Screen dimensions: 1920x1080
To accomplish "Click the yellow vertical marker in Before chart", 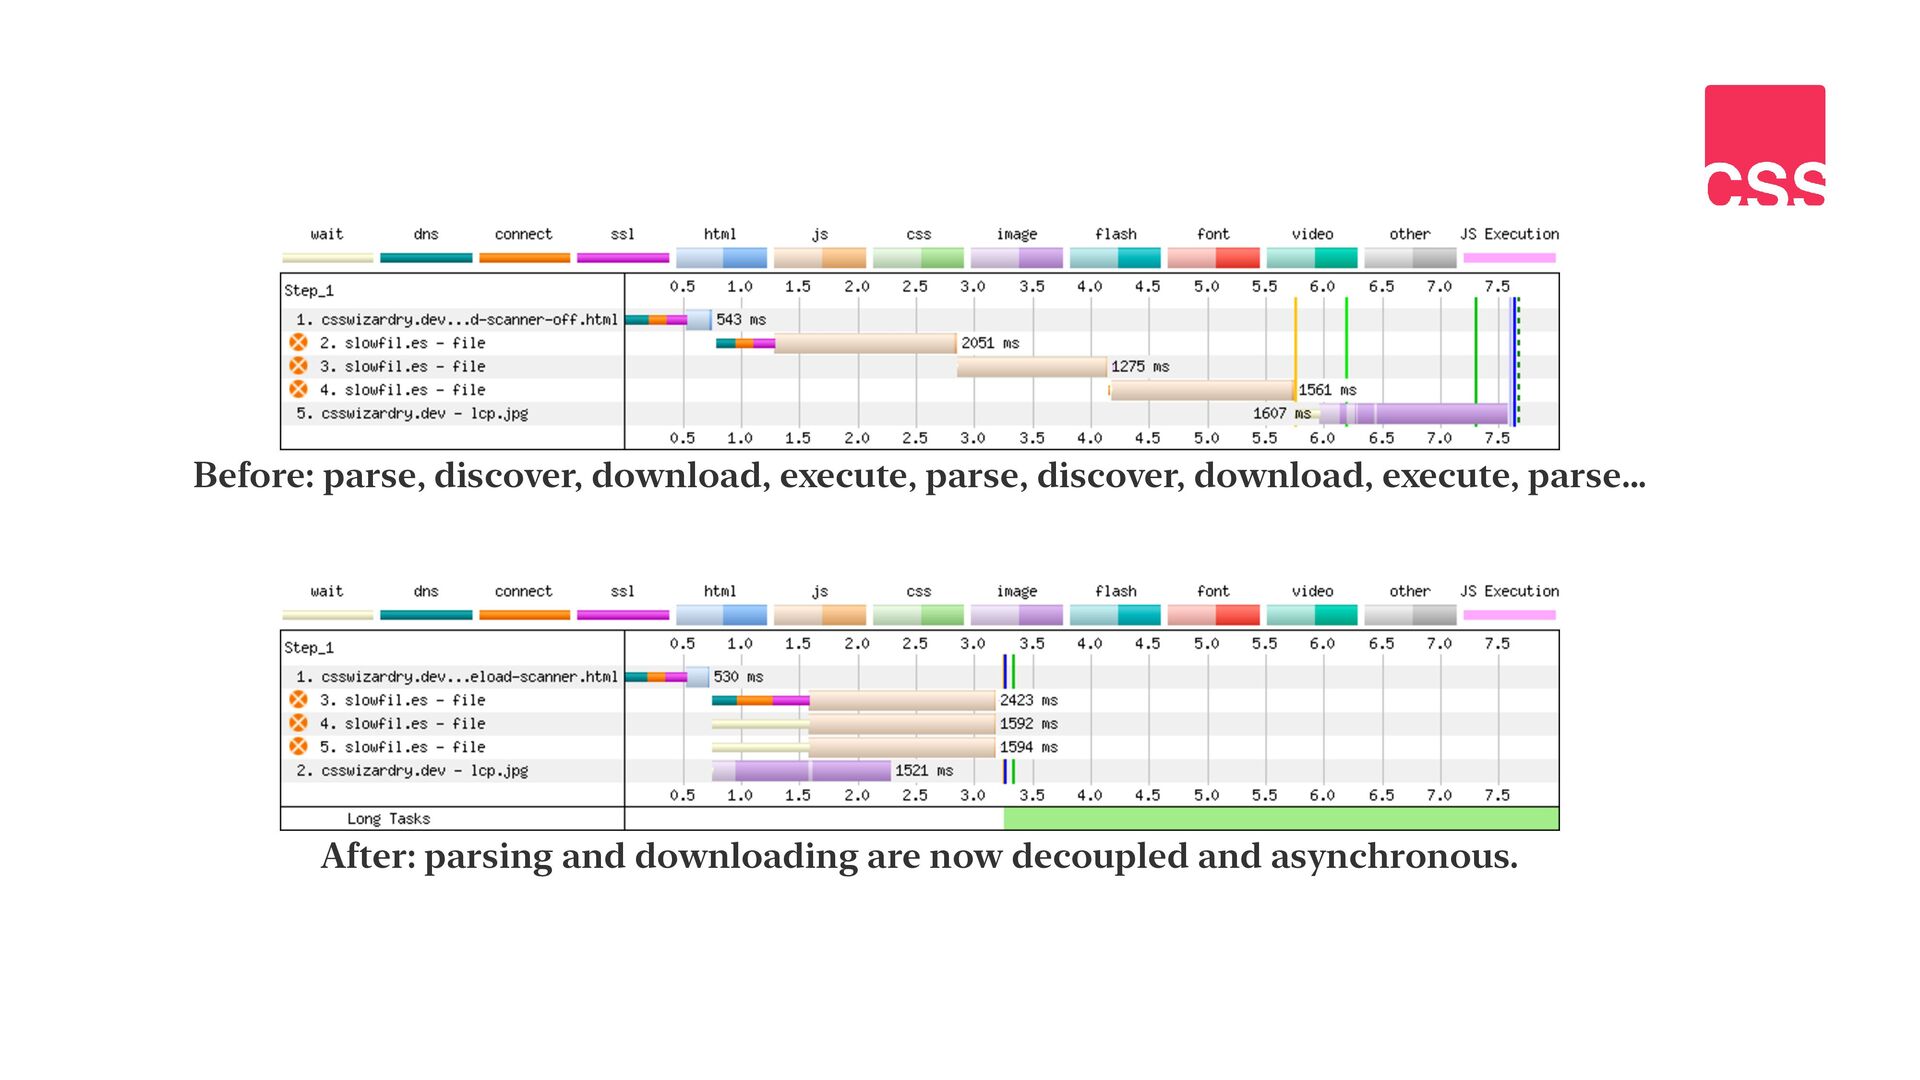I will pyautogui.click(x=1296, y=361).
